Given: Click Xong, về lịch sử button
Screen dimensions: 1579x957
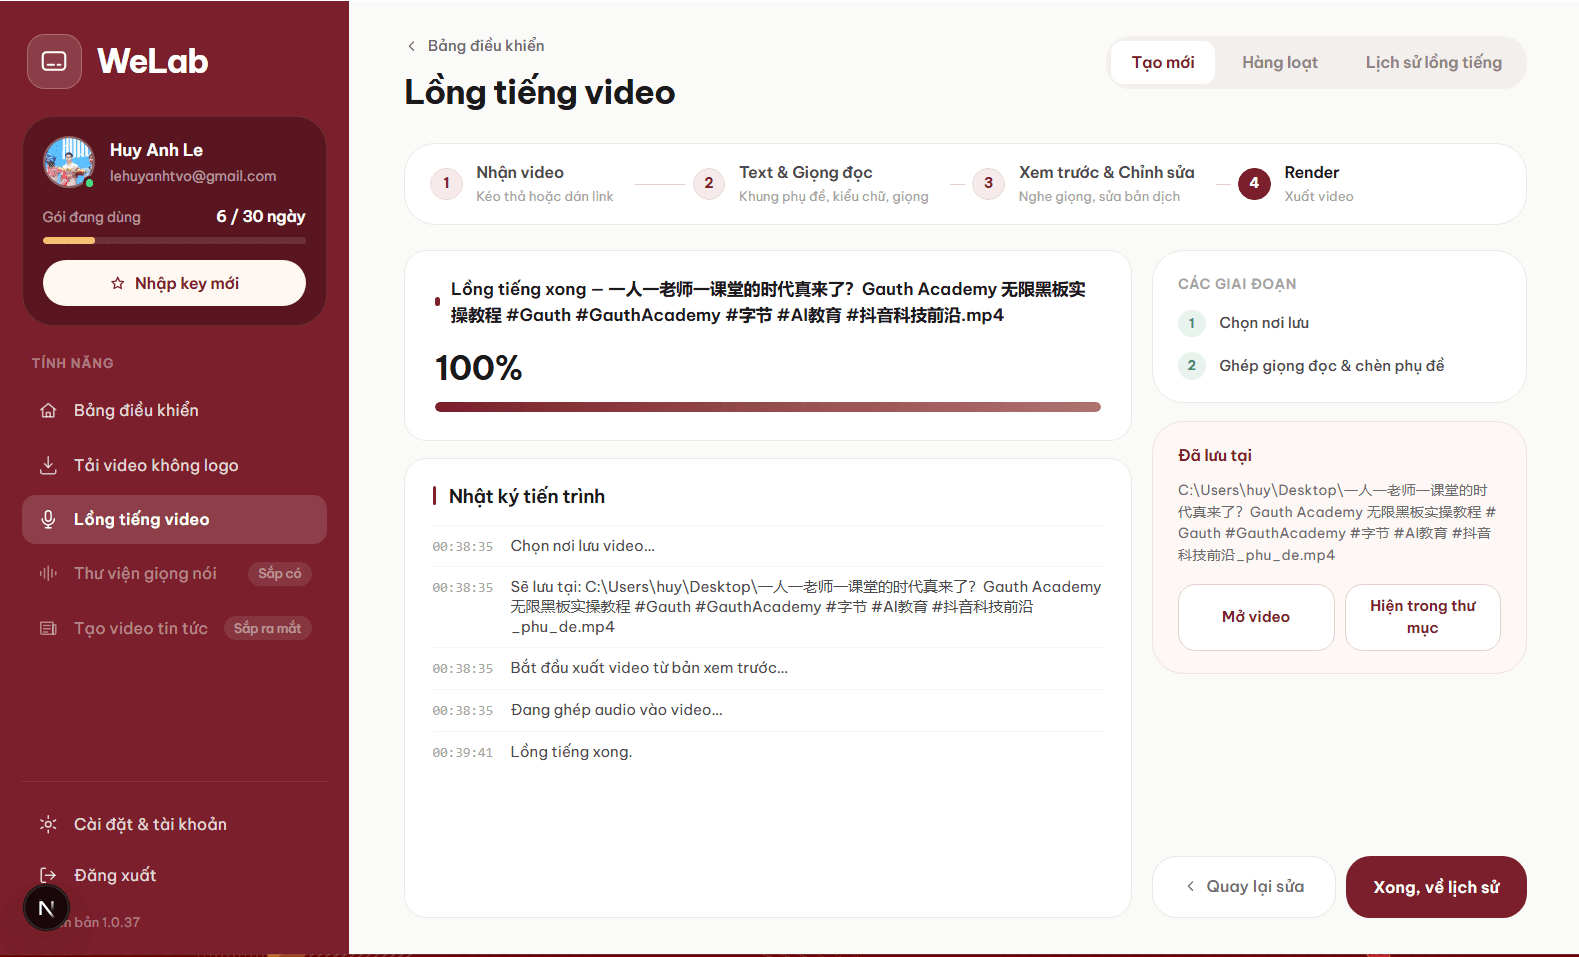Looking at the screenshot, I should (1436, 887).
